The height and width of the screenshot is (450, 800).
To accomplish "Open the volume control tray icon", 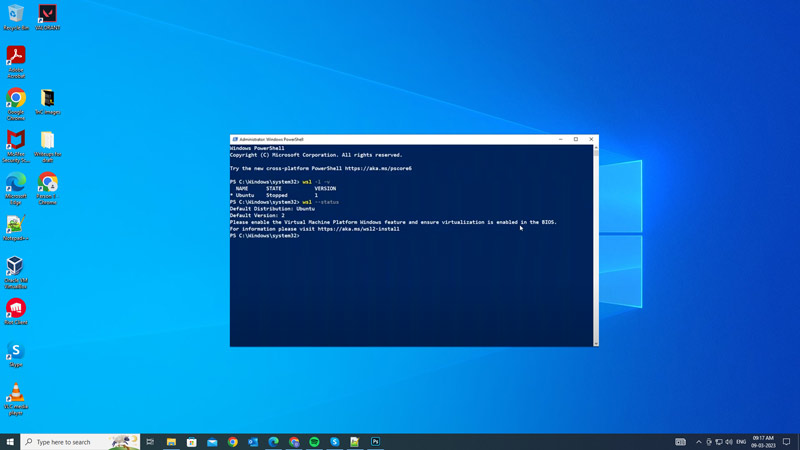I will click(729, 442).
